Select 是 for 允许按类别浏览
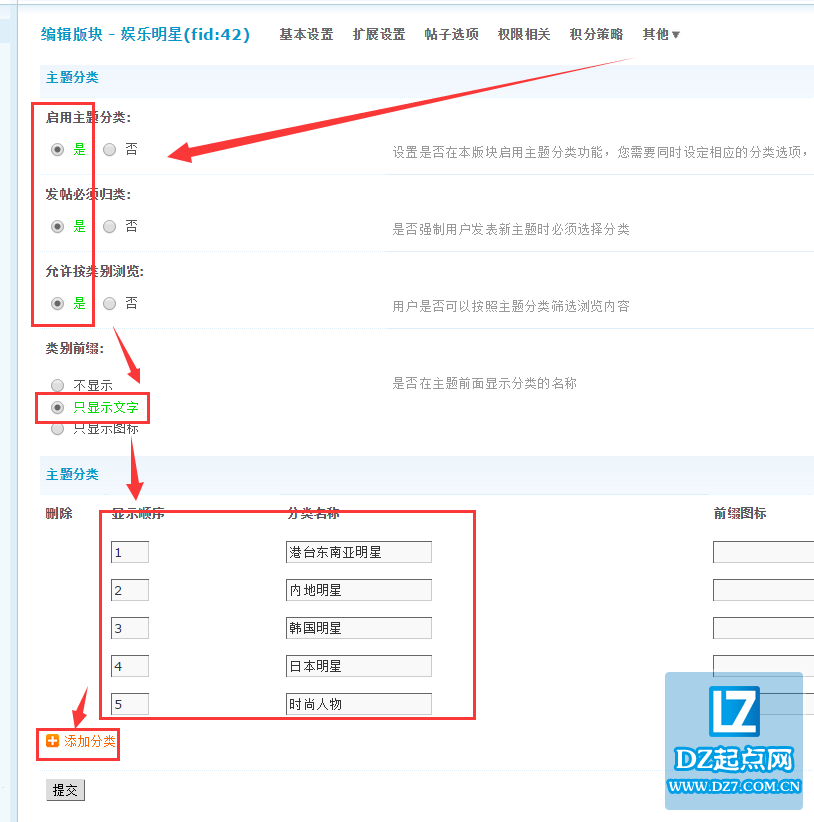Viewport: 814px width, 822px height. [x=58, y=304]
